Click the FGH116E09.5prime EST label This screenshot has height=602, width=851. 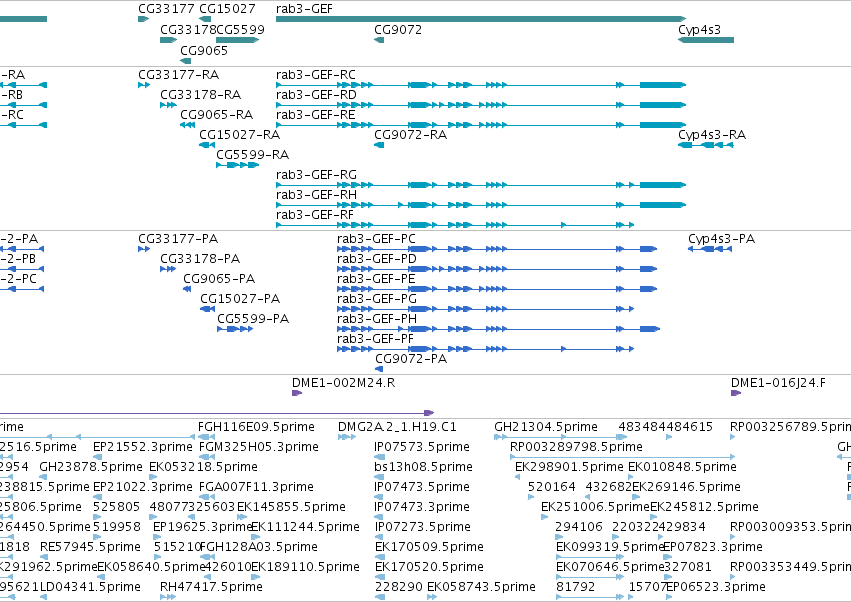click(x=256, y=427)
